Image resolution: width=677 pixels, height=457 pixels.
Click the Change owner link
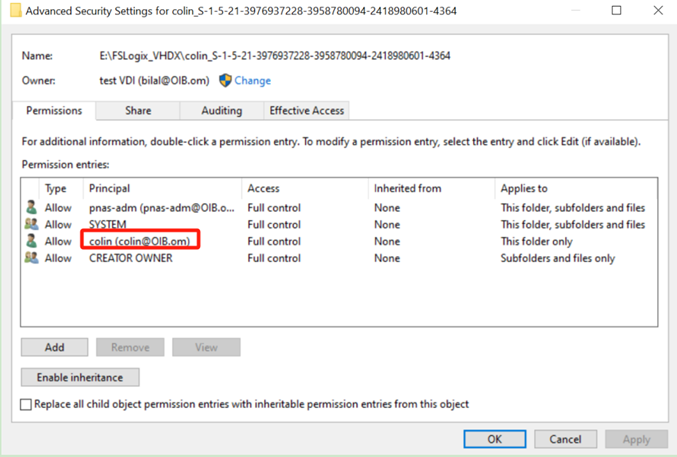coord(252,80)
